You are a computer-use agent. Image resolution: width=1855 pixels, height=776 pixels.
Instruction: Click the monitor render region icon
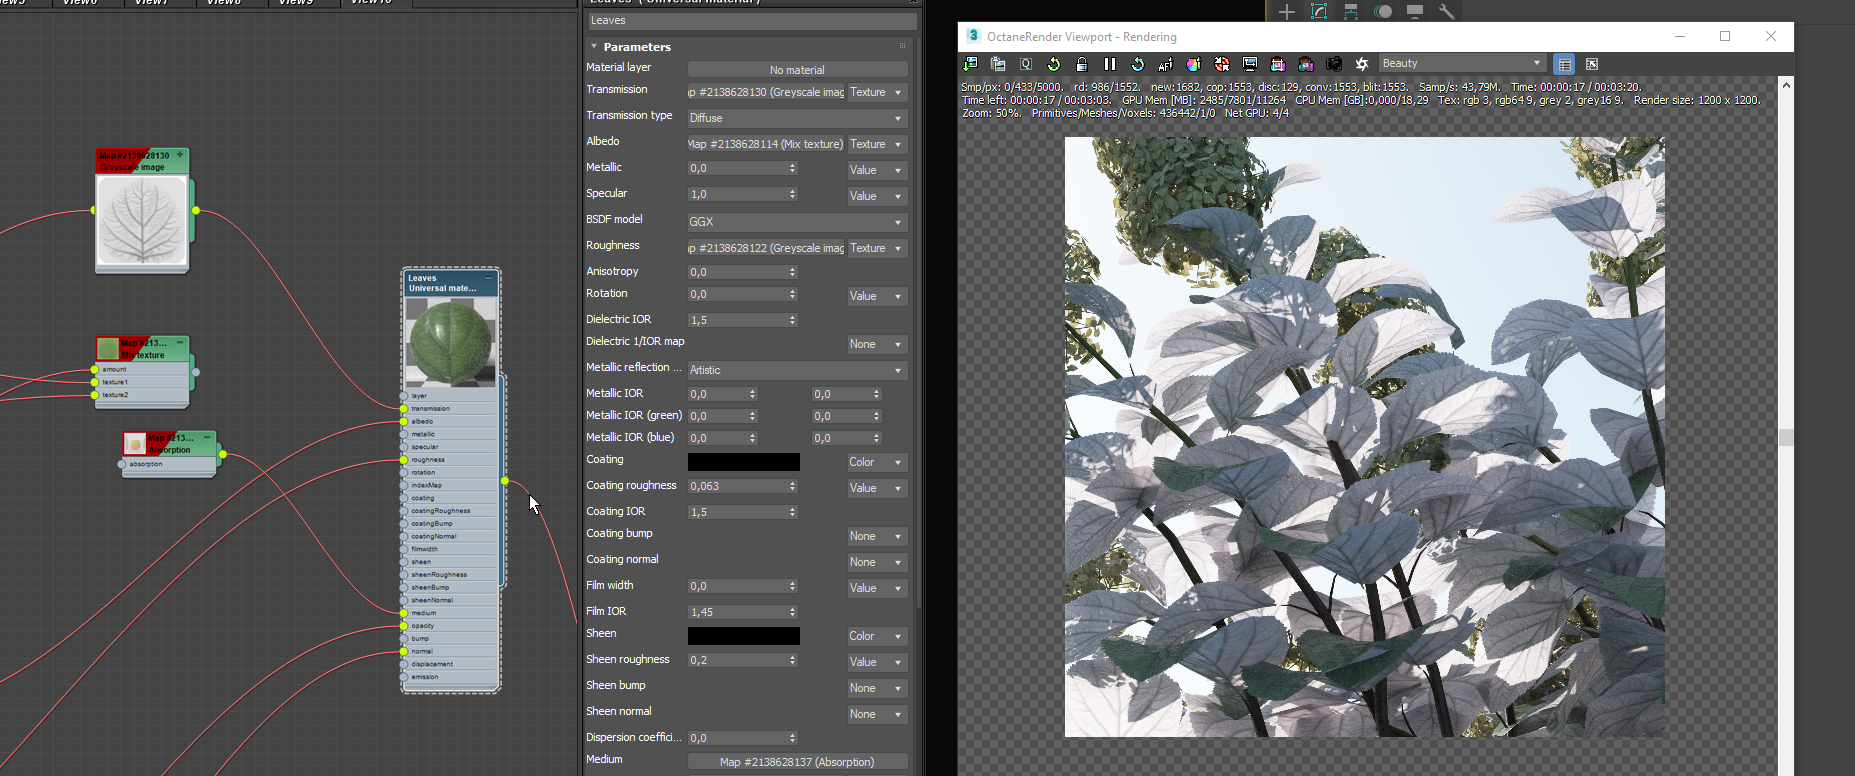click(x=1250, y=64)
